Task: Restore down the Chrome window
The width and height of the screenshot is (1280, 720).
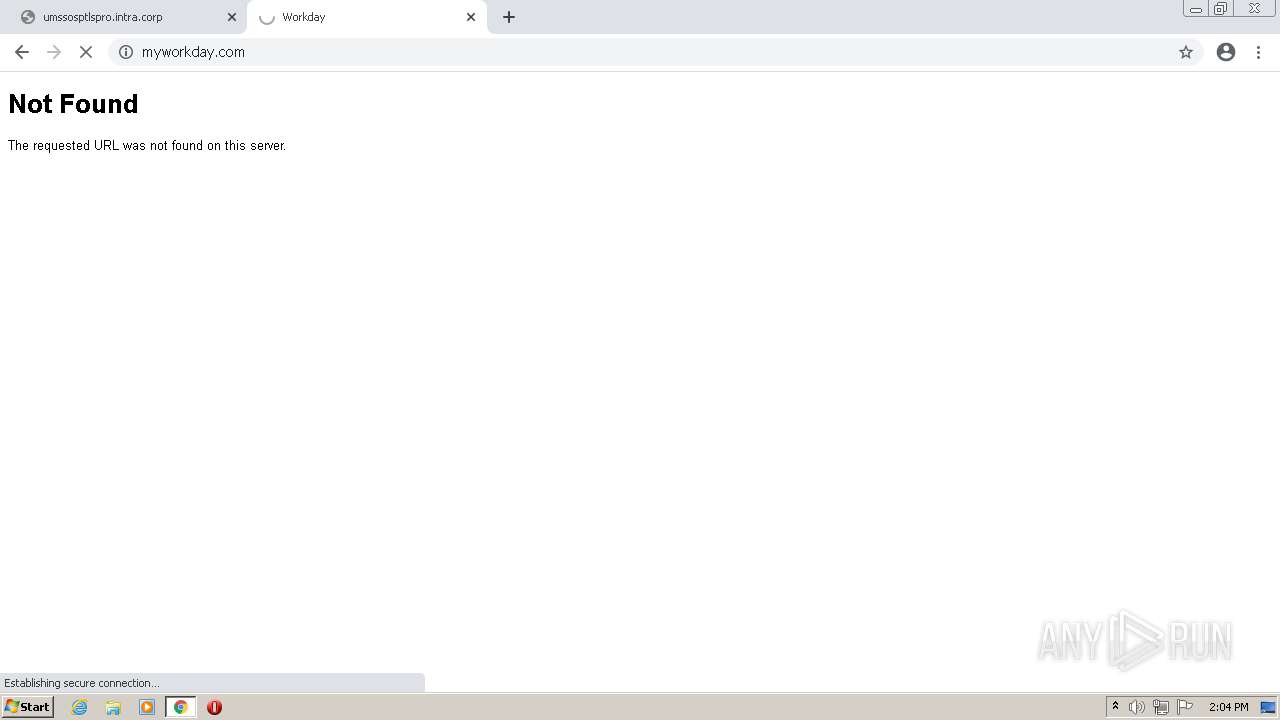Action: tap(1220, 9)
